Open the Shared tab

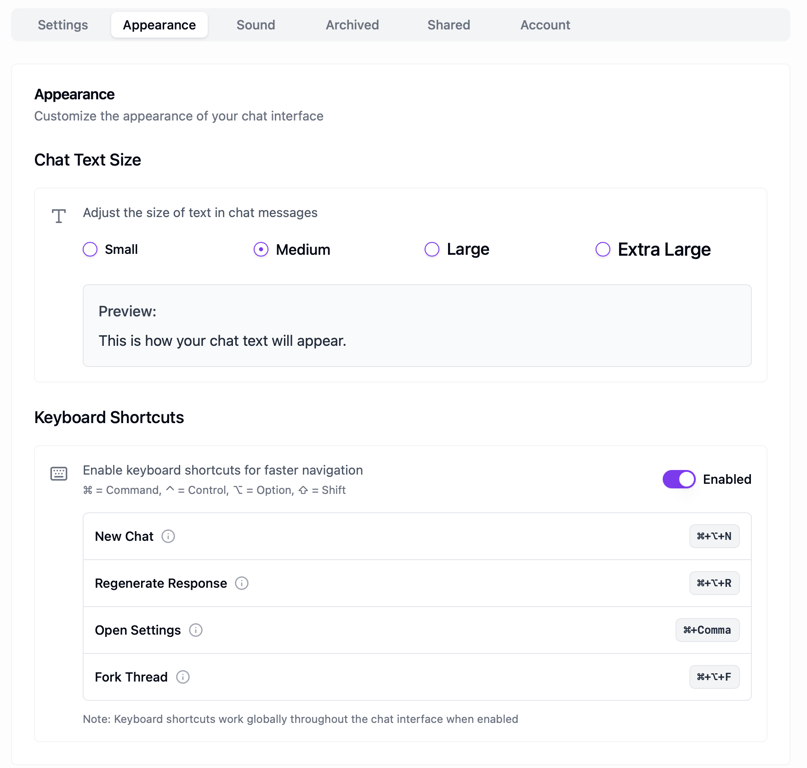pos(449,25)
